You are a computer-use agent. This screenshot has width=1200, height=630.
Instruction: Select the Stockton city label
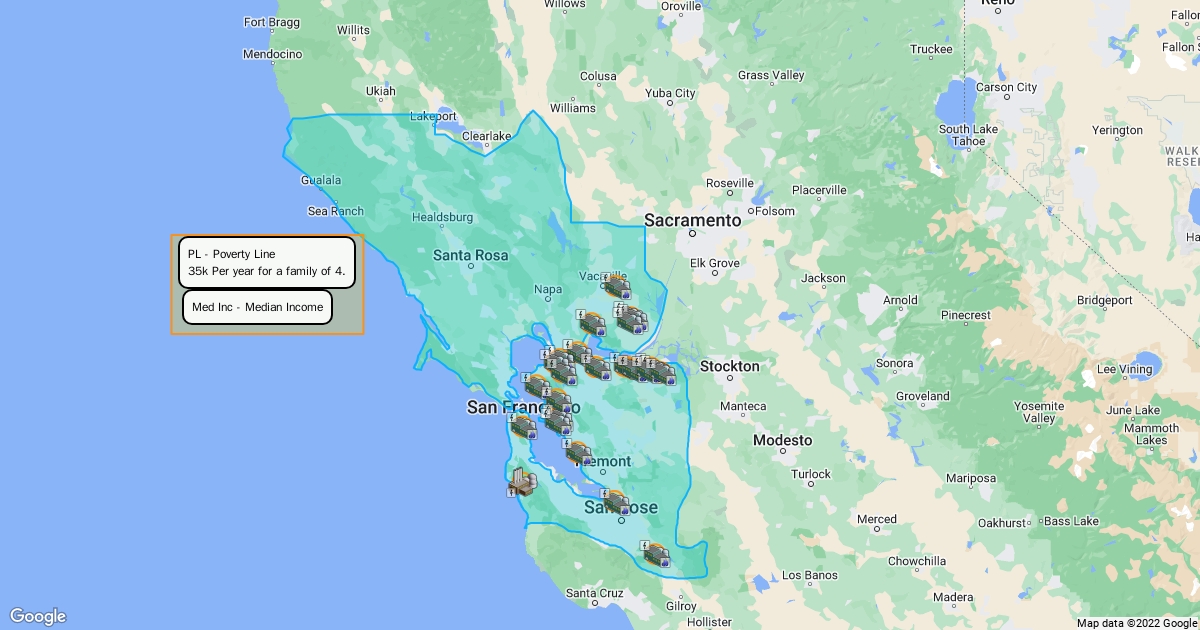(729, 367)
